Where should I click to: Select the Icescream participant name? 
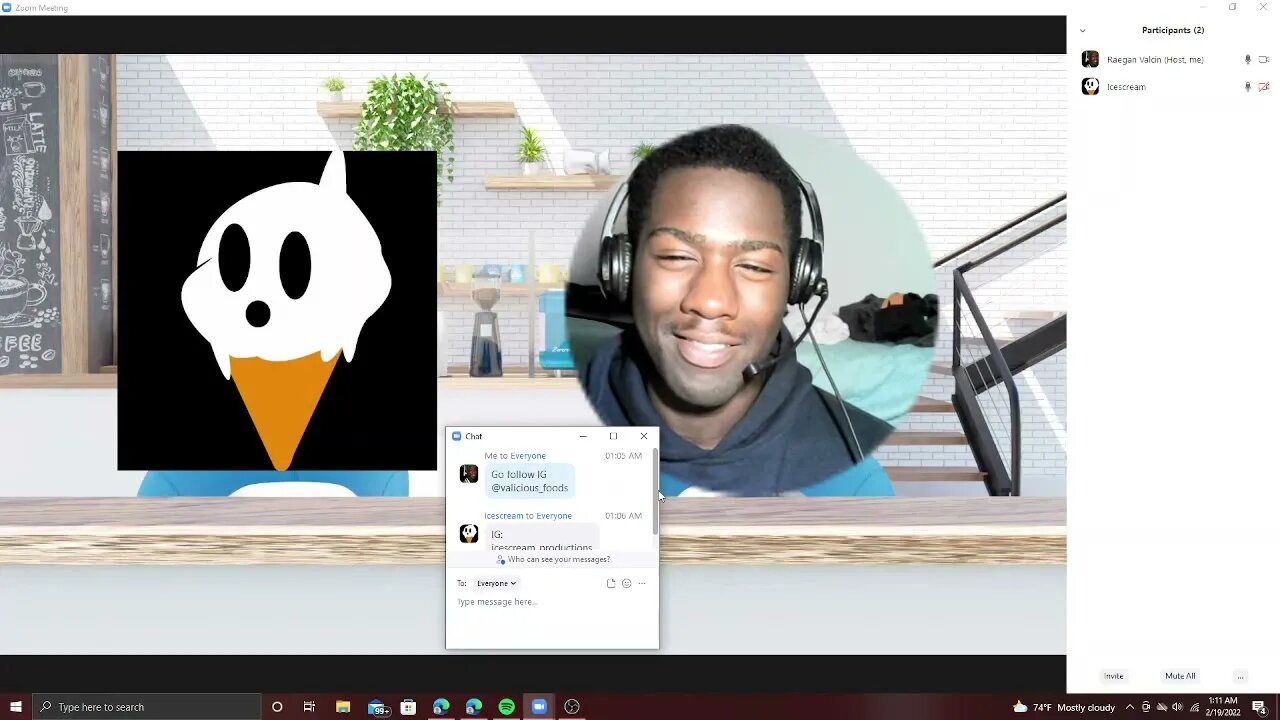point(1126,87)
